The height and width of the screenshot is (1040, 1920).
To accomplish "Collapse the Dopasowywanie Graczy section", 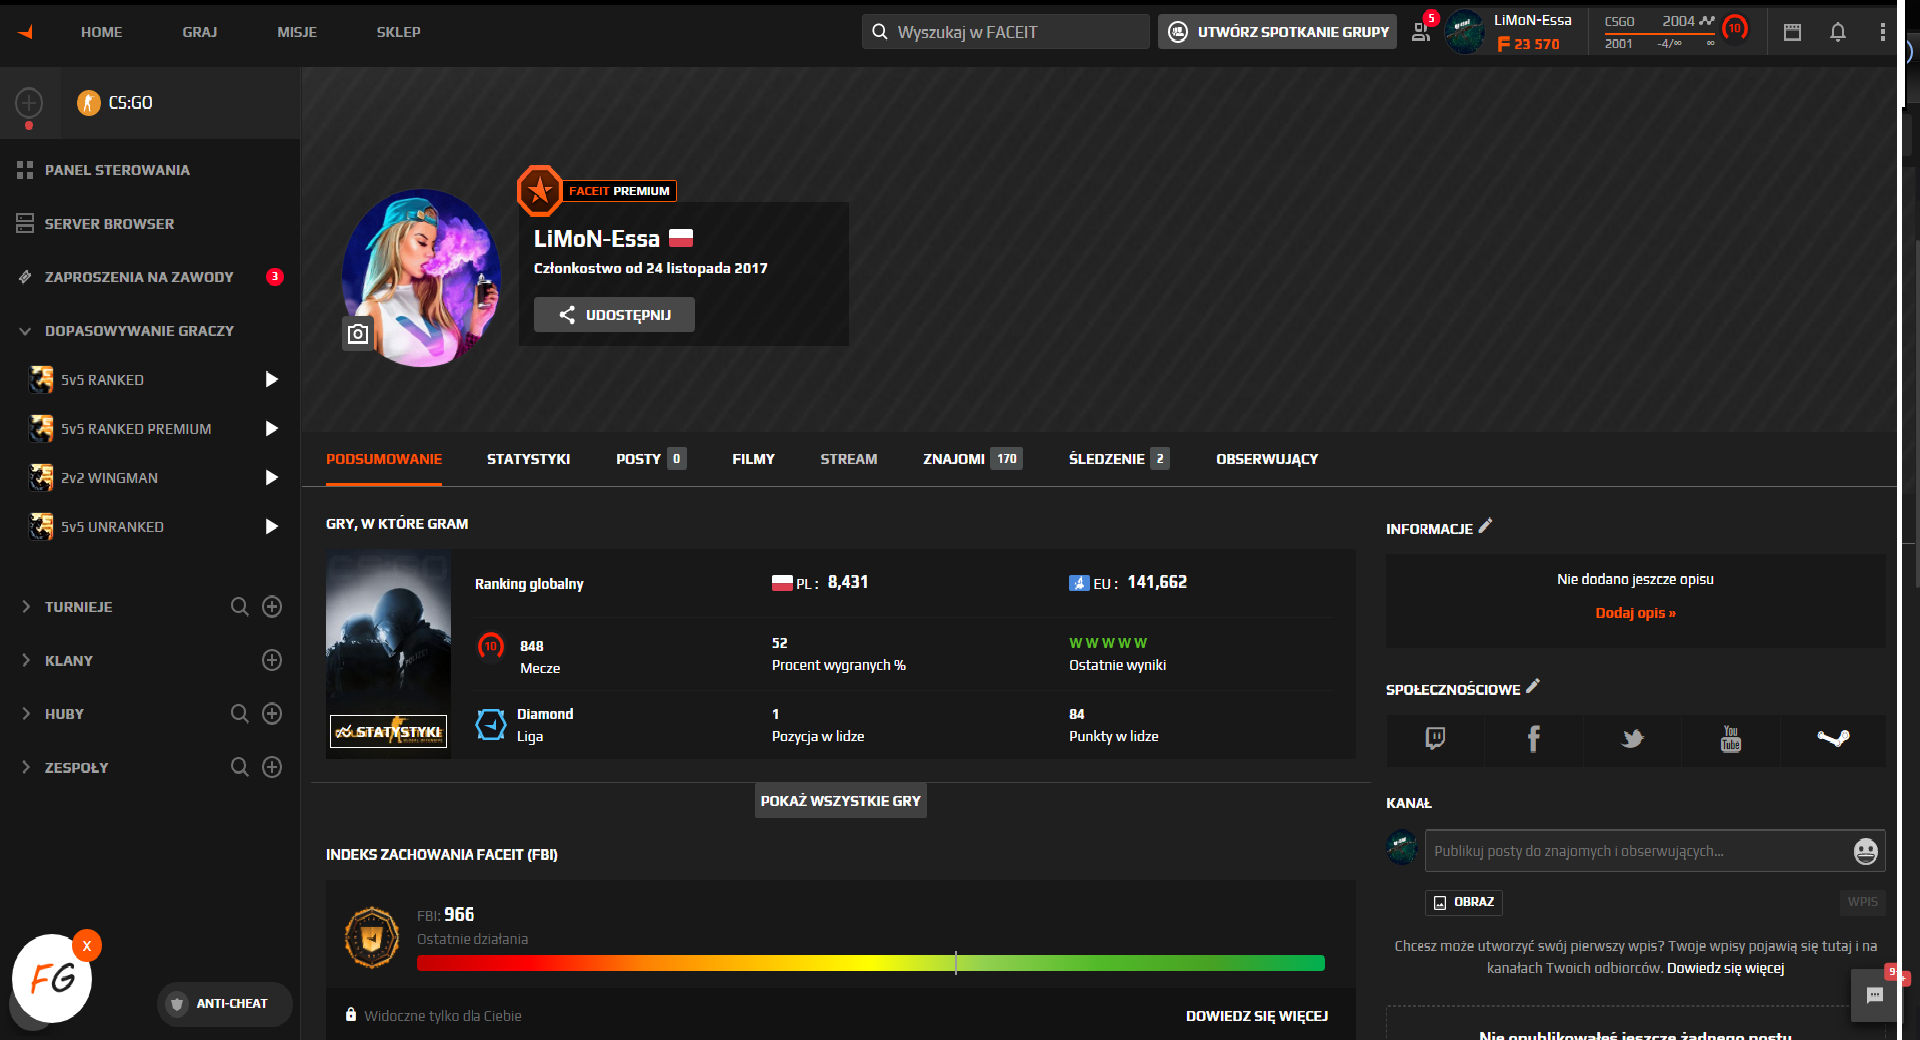I will point(25,331).
